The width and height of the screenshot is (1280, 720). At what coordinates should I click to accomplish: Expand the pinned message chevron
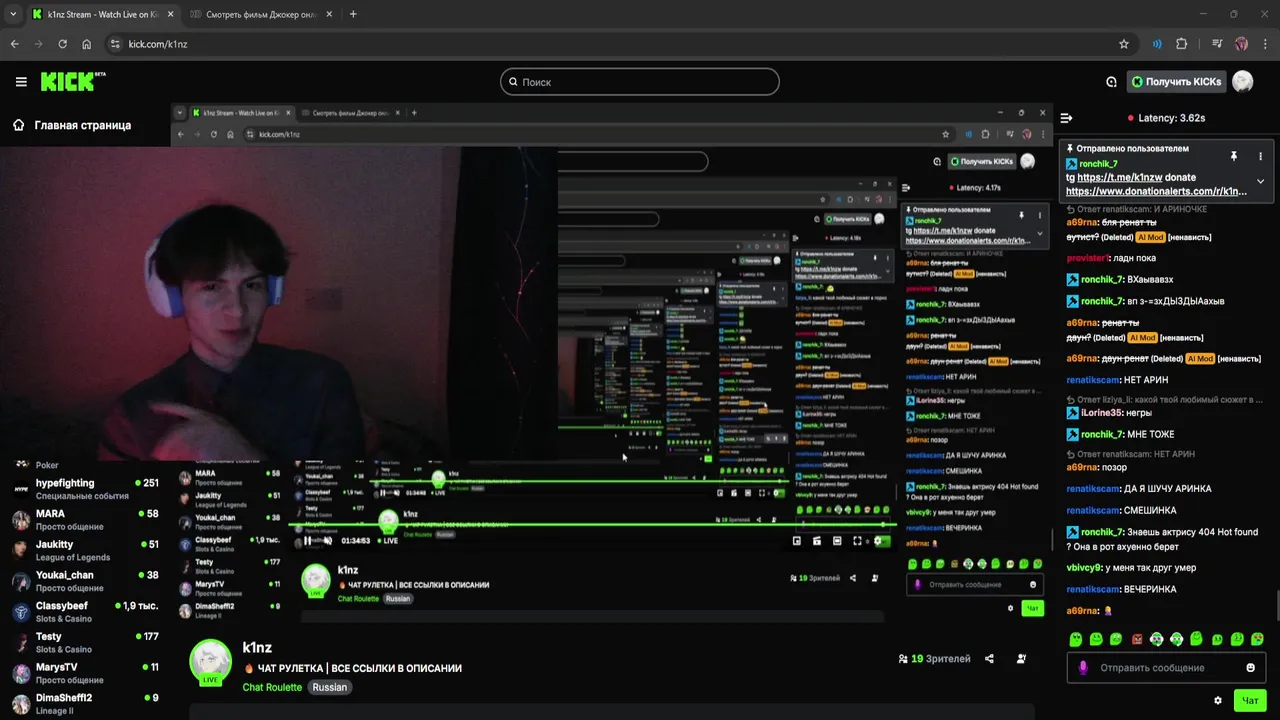(x=1260, y=182)
